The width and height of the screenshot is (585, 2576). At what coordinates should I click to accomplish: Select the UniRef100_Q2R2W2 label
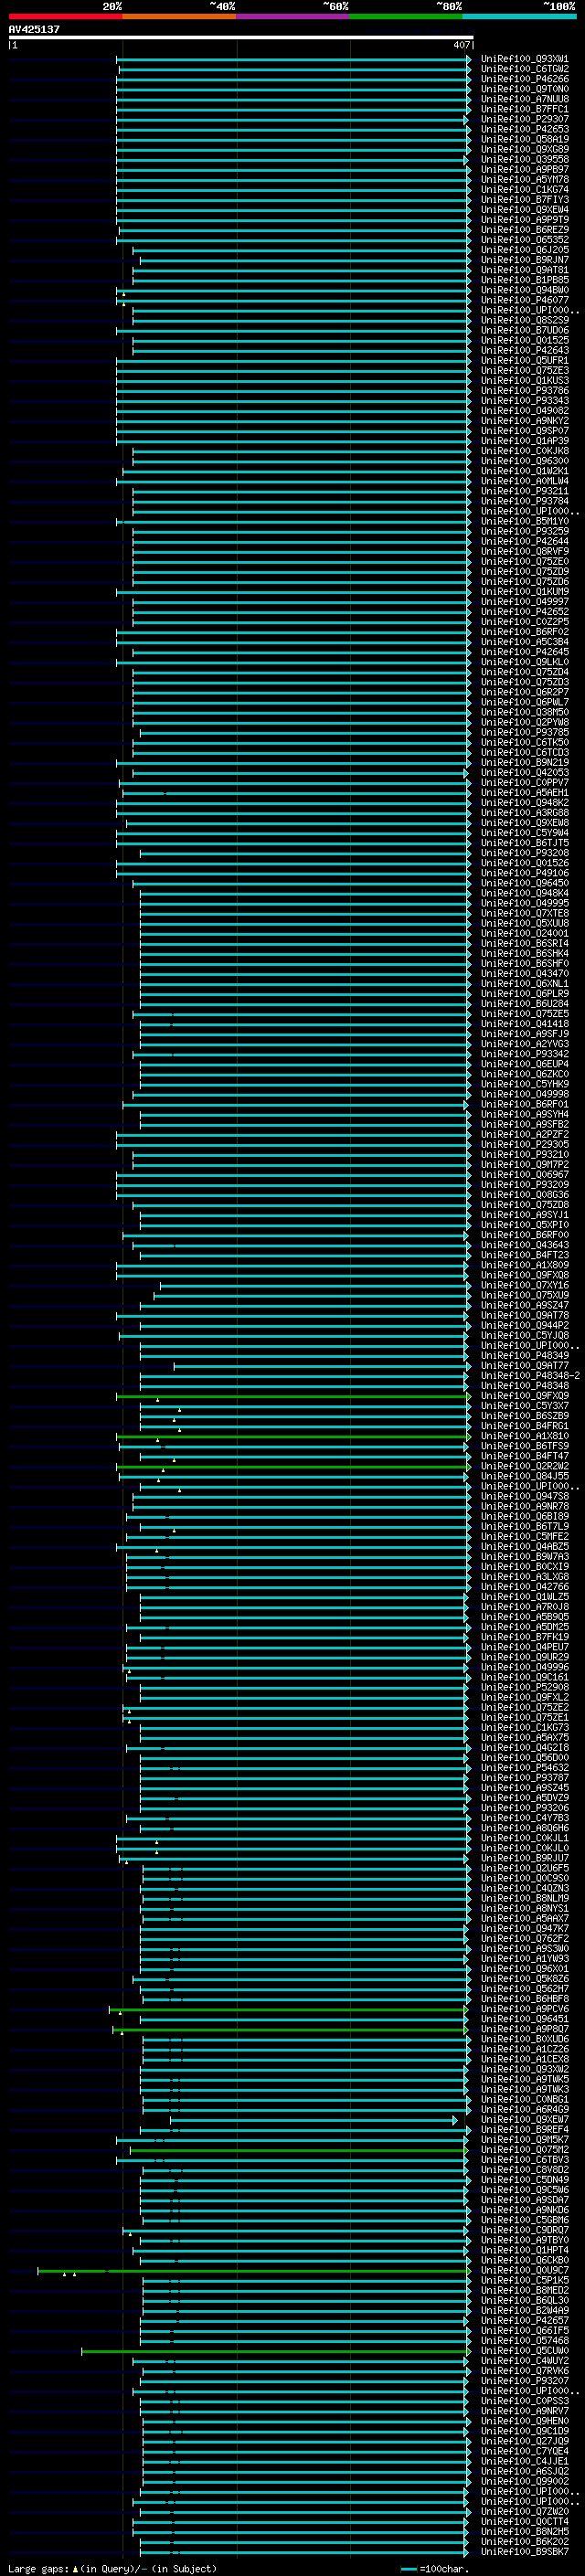coord(524,1467)
